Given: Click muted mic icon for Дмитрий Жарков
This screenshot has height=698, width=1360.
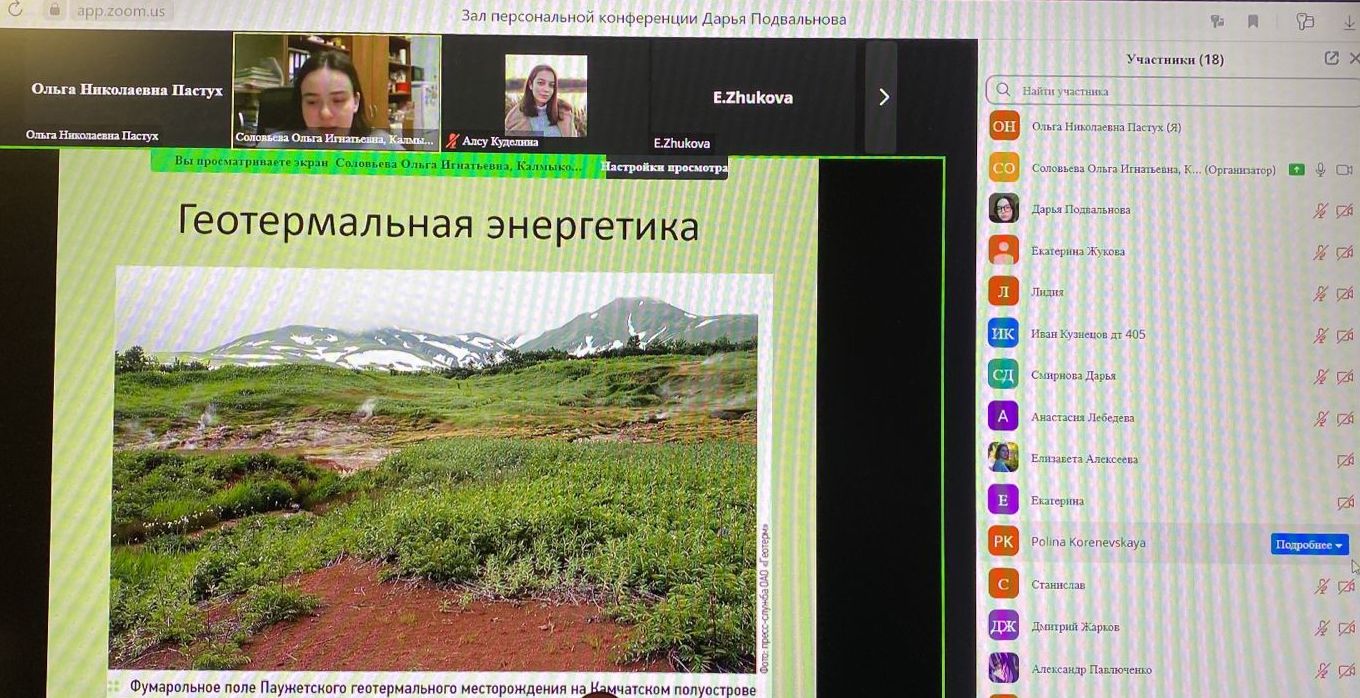Looking at the screenshot, I should tap(1321, 628).
